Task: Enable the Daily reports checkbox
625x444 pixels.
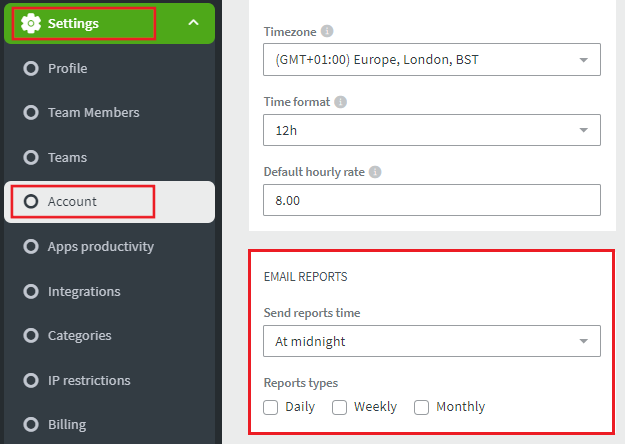Action: [270, 407]
